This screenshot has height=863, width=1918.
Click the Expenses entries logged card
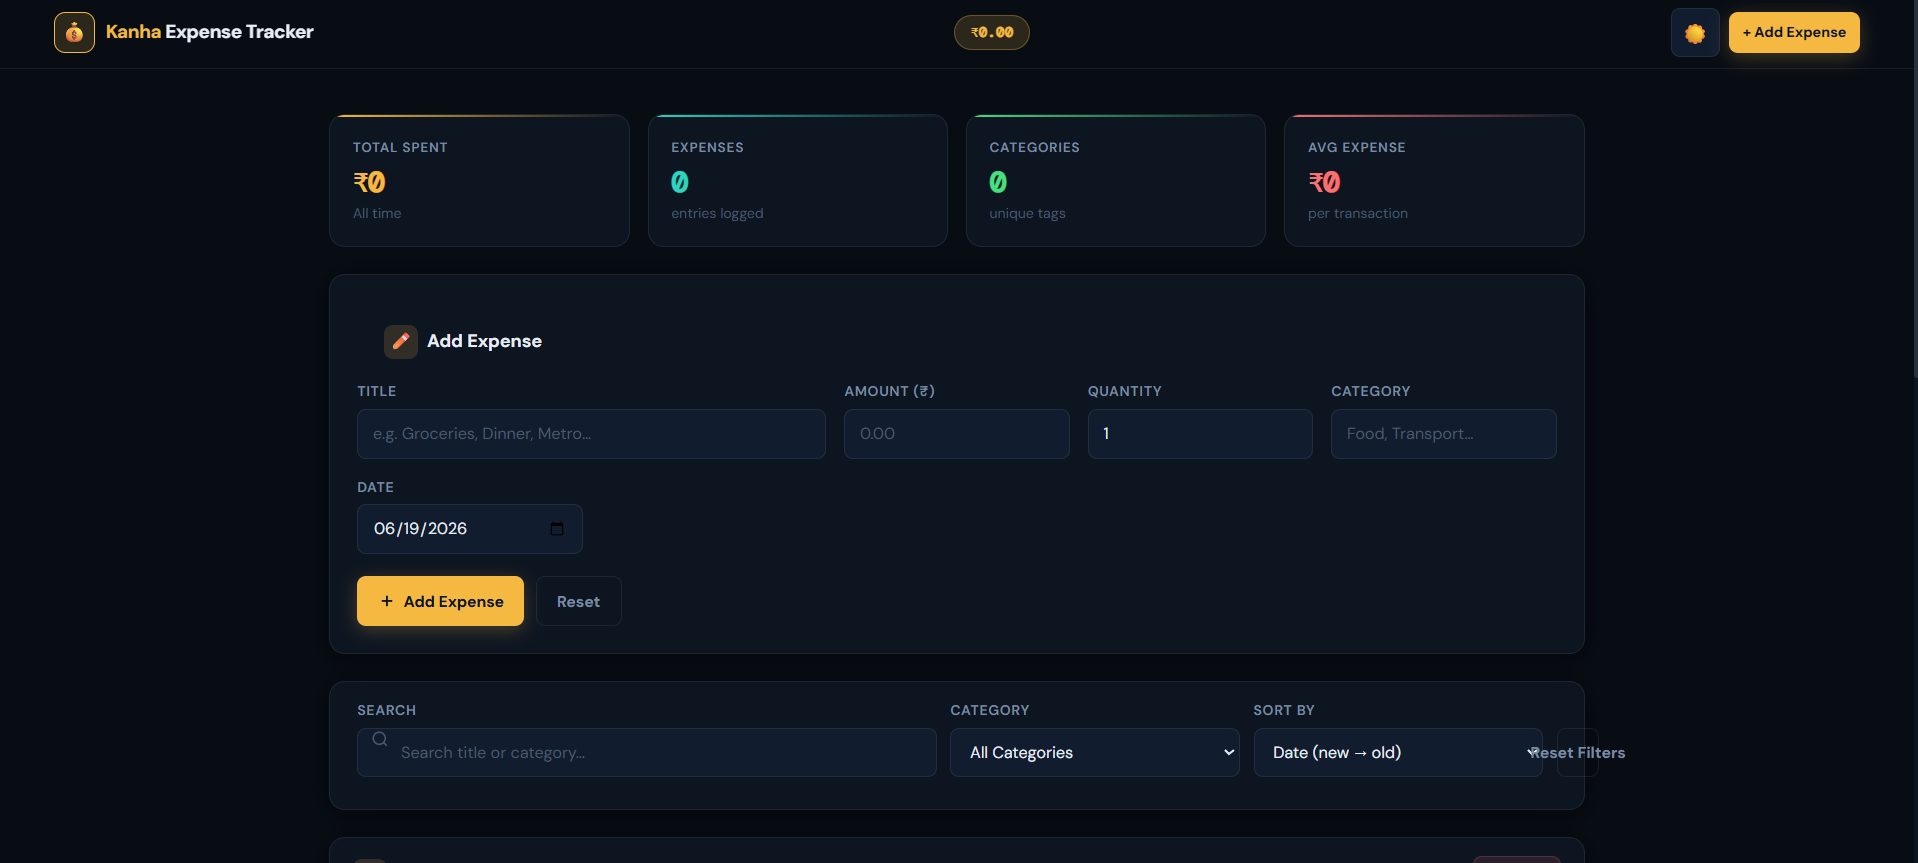[798, 181]
